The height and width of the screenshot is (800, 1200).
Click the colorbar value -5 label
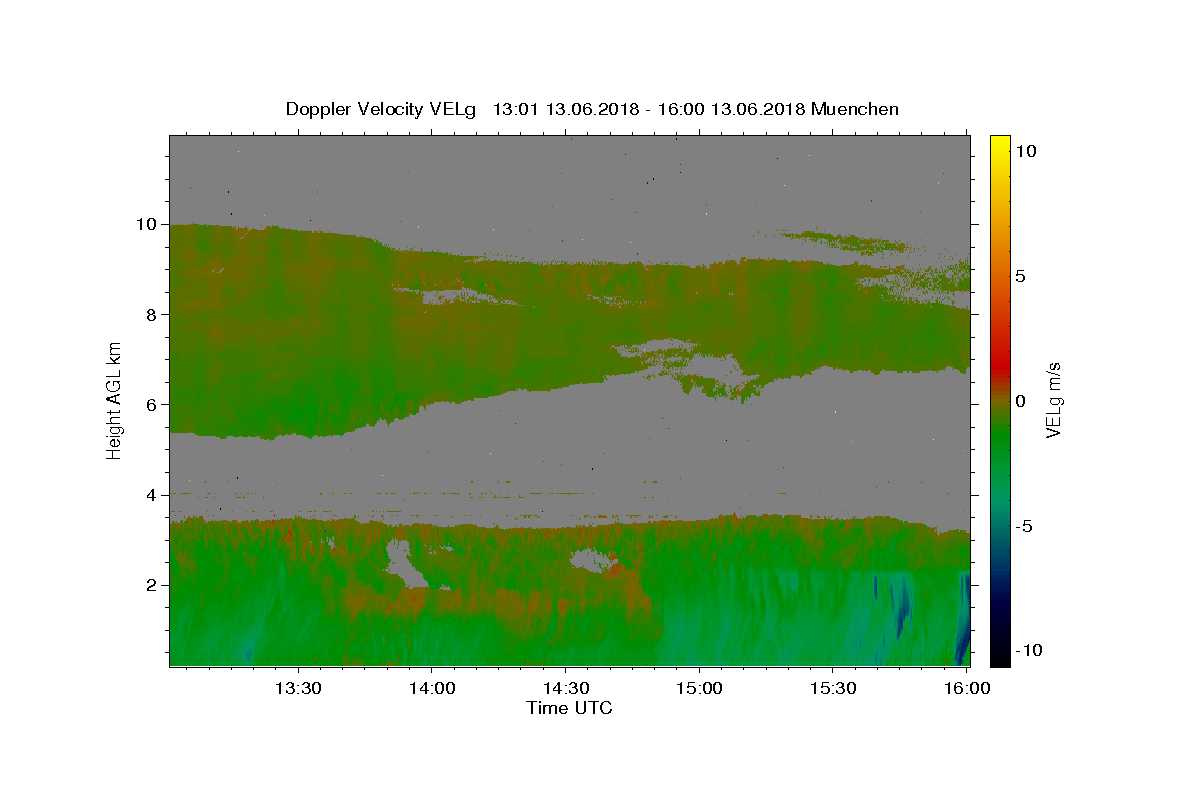1023,526
